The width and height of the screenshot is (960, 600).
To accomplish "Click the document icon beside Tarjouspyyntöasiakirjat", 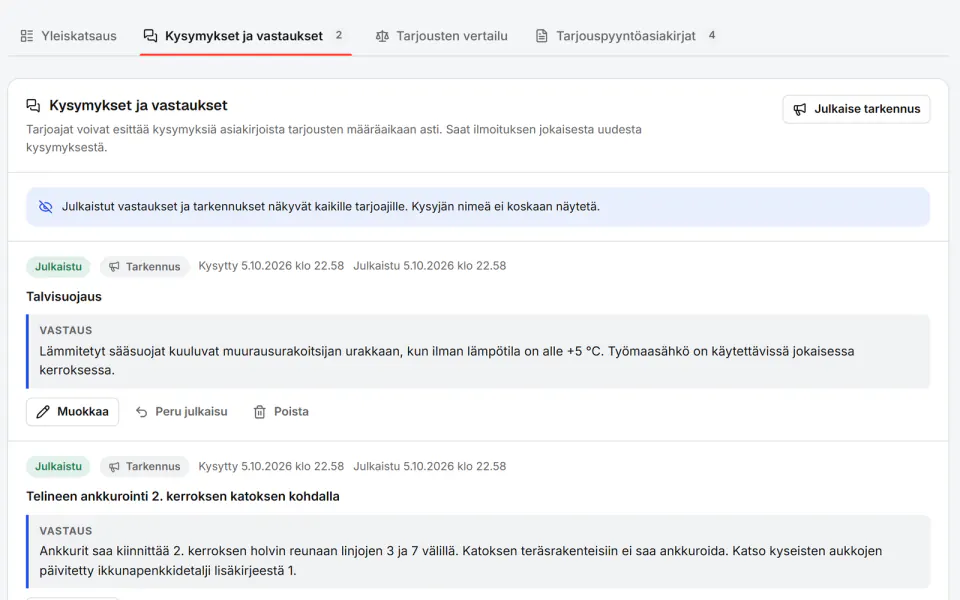I will click(542, 36).
